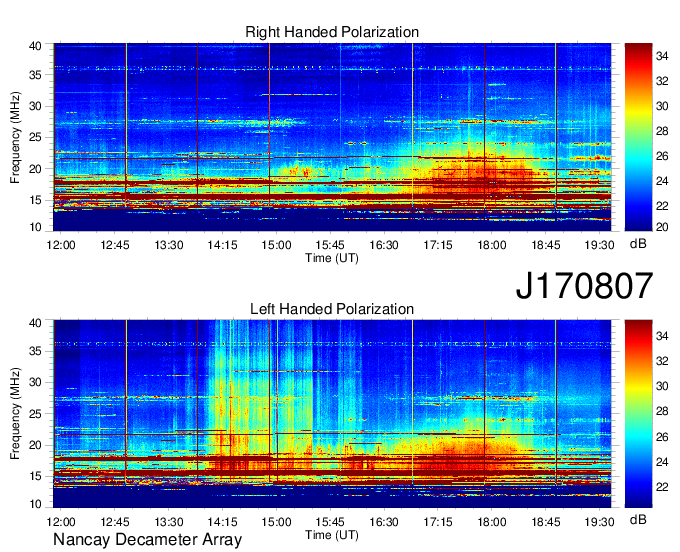Select the 16:30 tick on Right Handed time axis

coord(384,245)
